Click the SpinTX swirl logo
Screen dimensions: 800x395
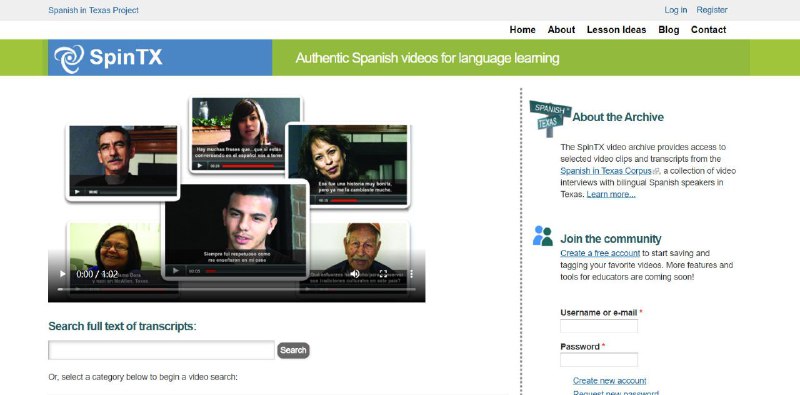(x=69, y=58)
